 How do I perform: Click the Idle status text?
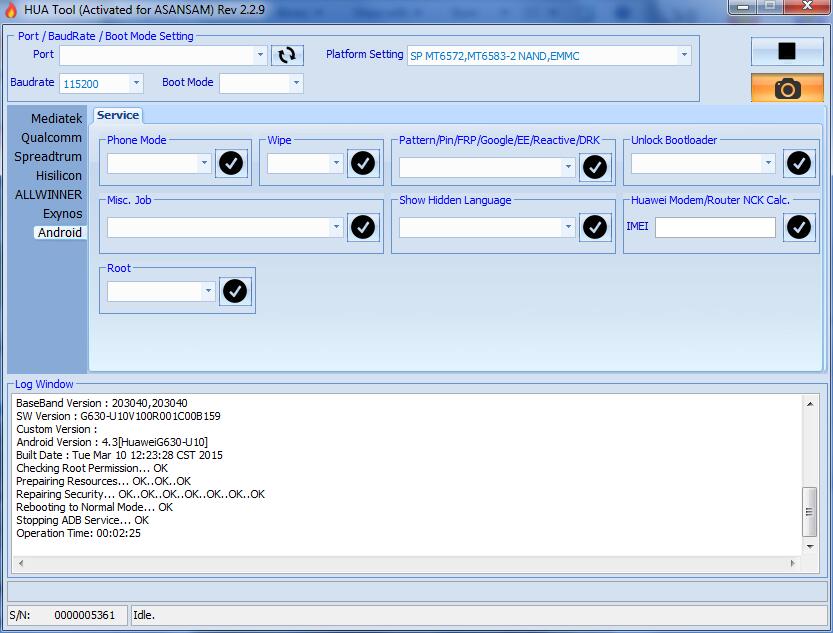[x=144, y=615]
